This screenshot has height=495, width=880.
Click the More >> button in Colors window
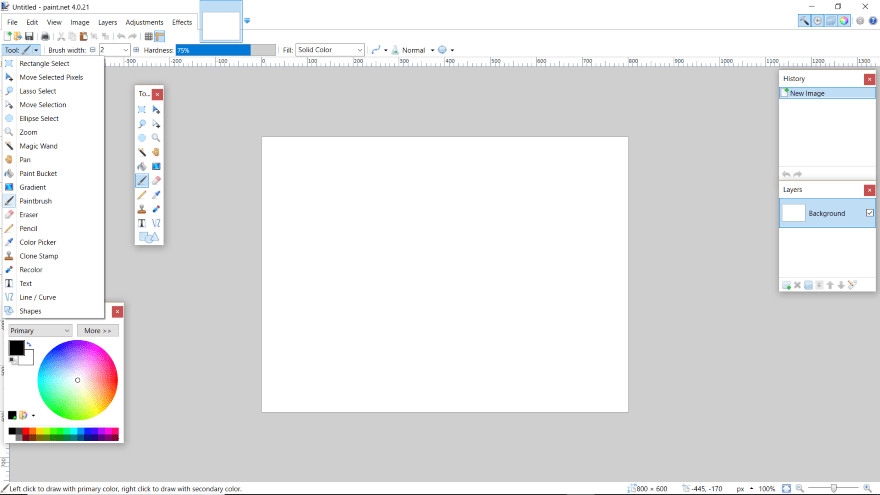tap(97, 330)
